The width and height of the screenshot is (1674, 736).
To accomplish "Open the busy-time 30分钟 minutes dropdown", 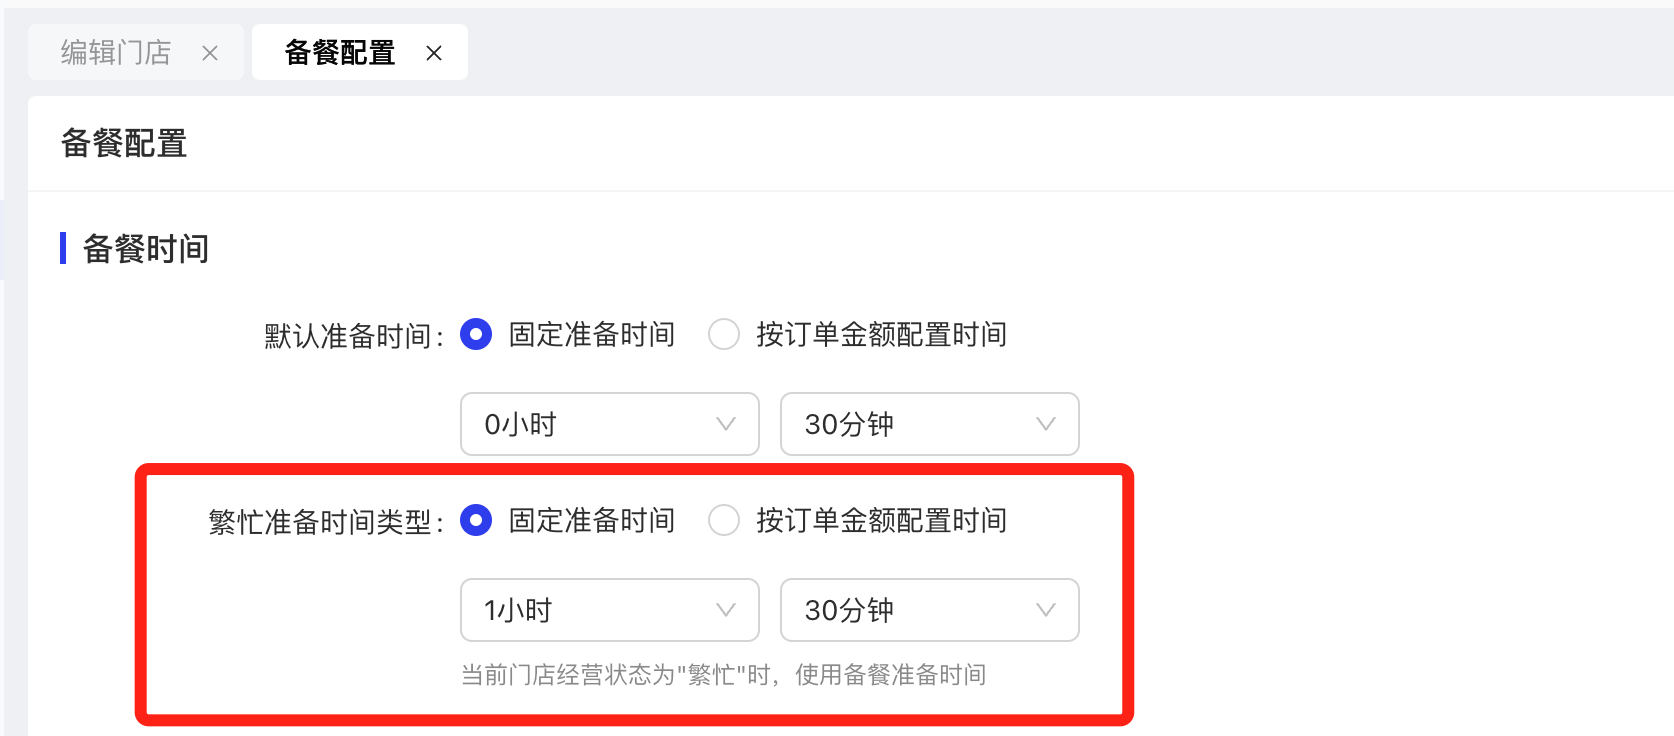I will click(930, 610).
